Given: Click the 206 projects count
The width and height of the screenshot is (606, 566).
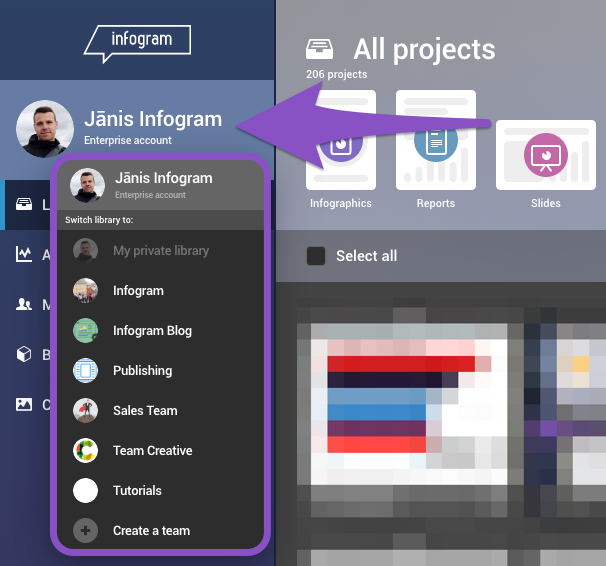Looking at the screenshot, I should pyautogui.click(x=337, y=74).
